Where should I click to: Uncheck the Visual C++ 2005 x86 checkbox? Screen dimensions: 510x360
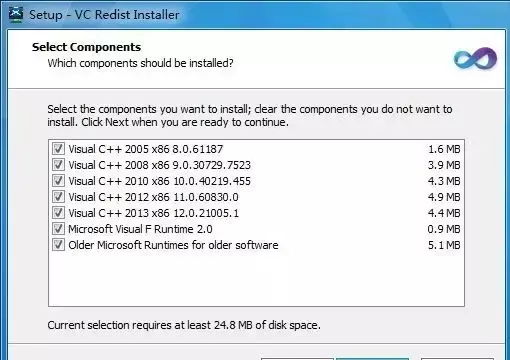pyautogui.click(x=58, y=149)
